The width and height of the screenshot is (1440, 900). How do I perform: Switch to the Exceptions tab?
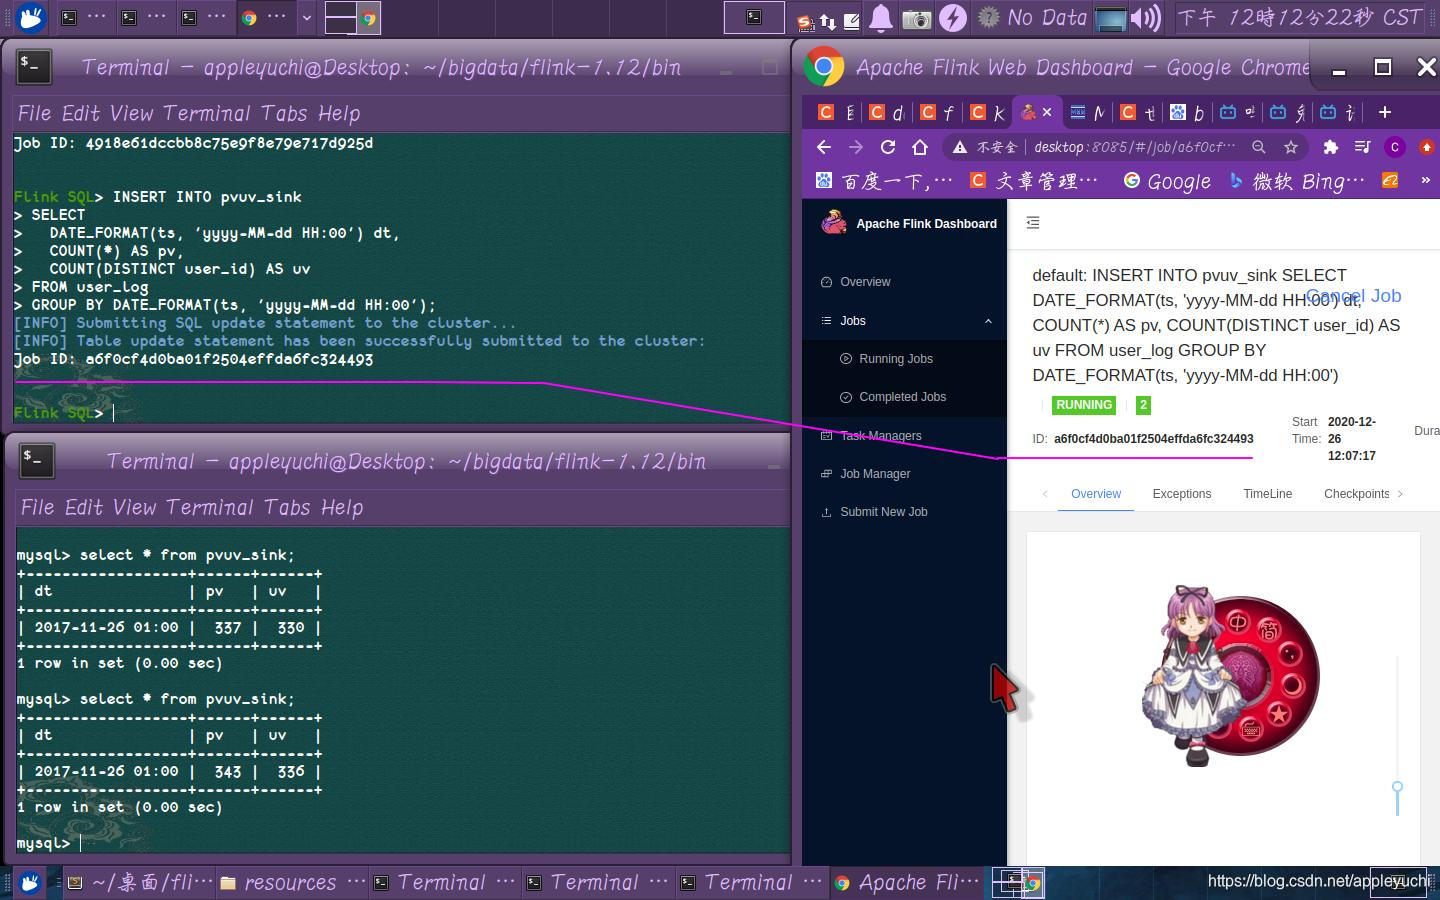point(1182,493)
